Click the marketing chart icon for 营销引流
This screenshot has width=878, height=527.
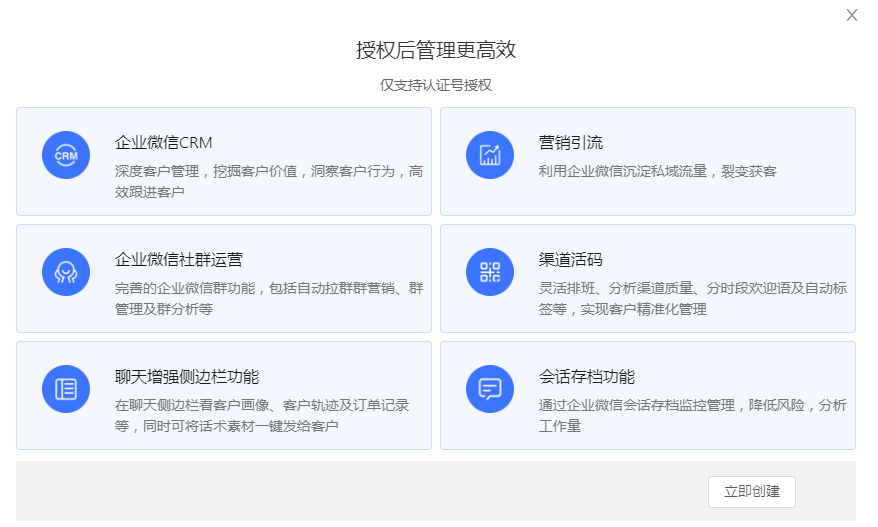490,155
